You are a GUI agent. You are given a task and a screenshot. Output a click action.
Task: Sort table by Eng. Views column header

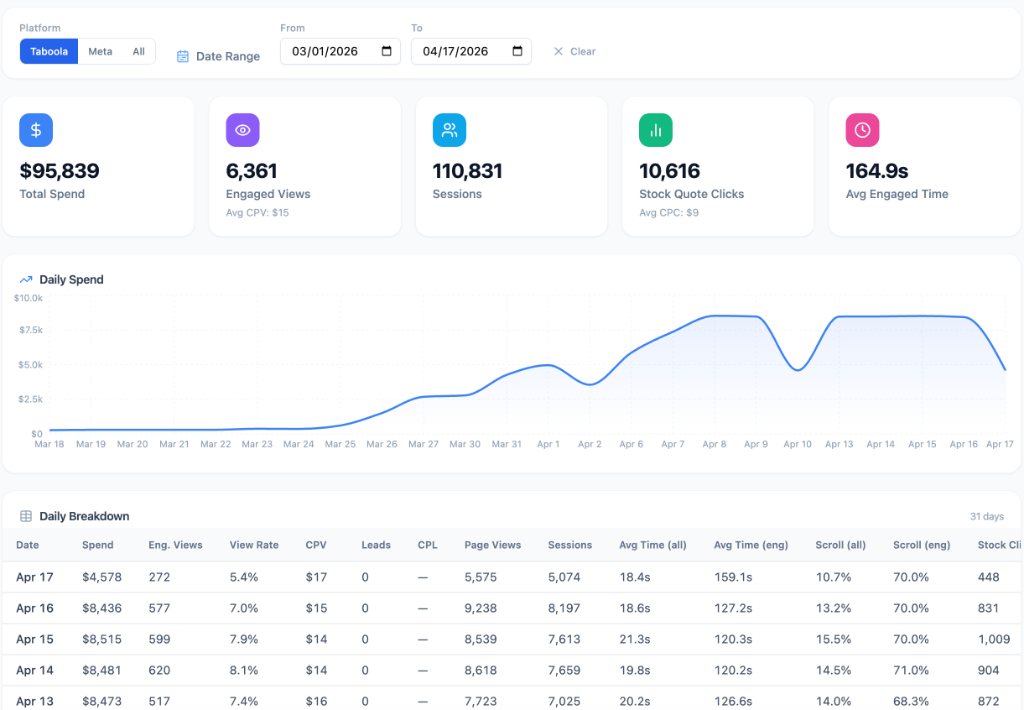175,545
